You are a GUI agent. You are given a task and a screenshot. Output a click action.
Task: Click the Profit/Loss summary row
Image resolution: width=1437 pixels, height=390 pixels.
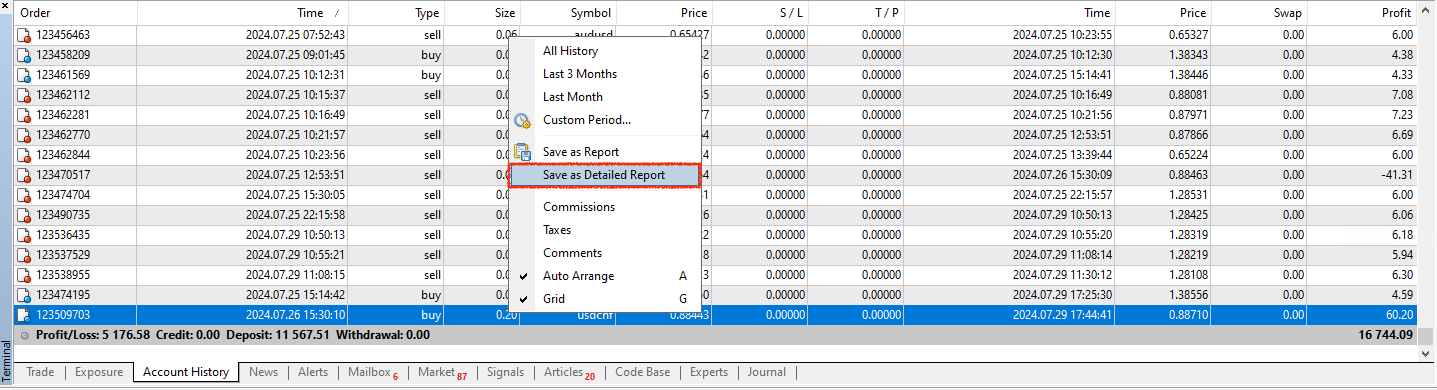pos(716,335)
